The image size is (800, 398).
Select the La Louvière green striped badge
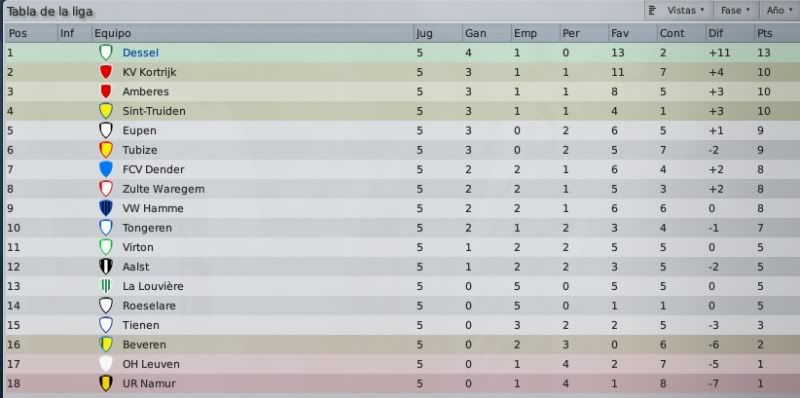point(106,286)
